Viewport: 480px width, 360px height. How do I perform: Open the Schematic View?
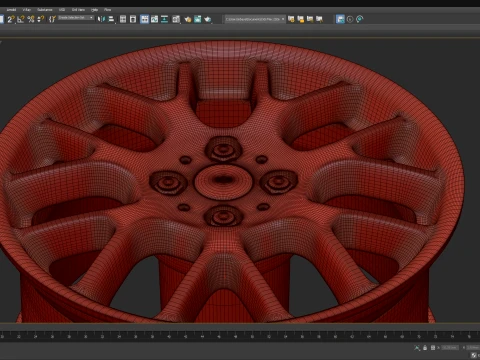pyautogui.click(x=164, y=19)
